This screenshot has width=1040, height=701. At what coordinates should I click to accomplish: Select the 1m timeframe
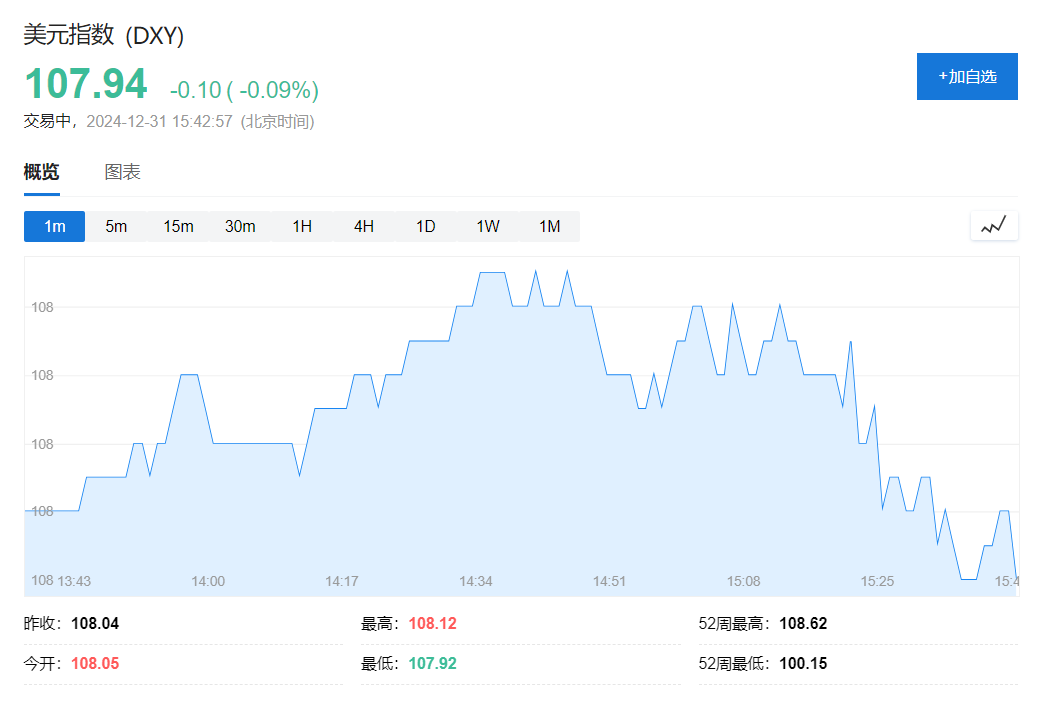(x=54, y=226)
